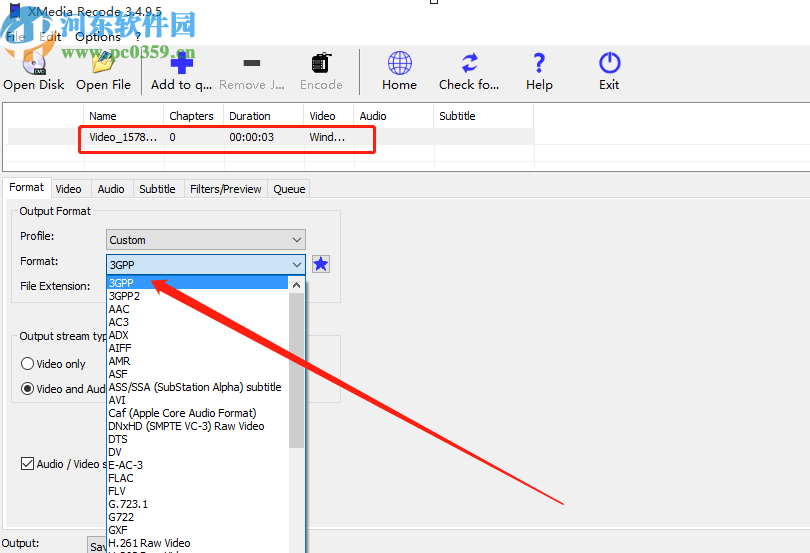Click the Check for updates icon
This screenshot has height=553, width=810.
coord(469,63)
